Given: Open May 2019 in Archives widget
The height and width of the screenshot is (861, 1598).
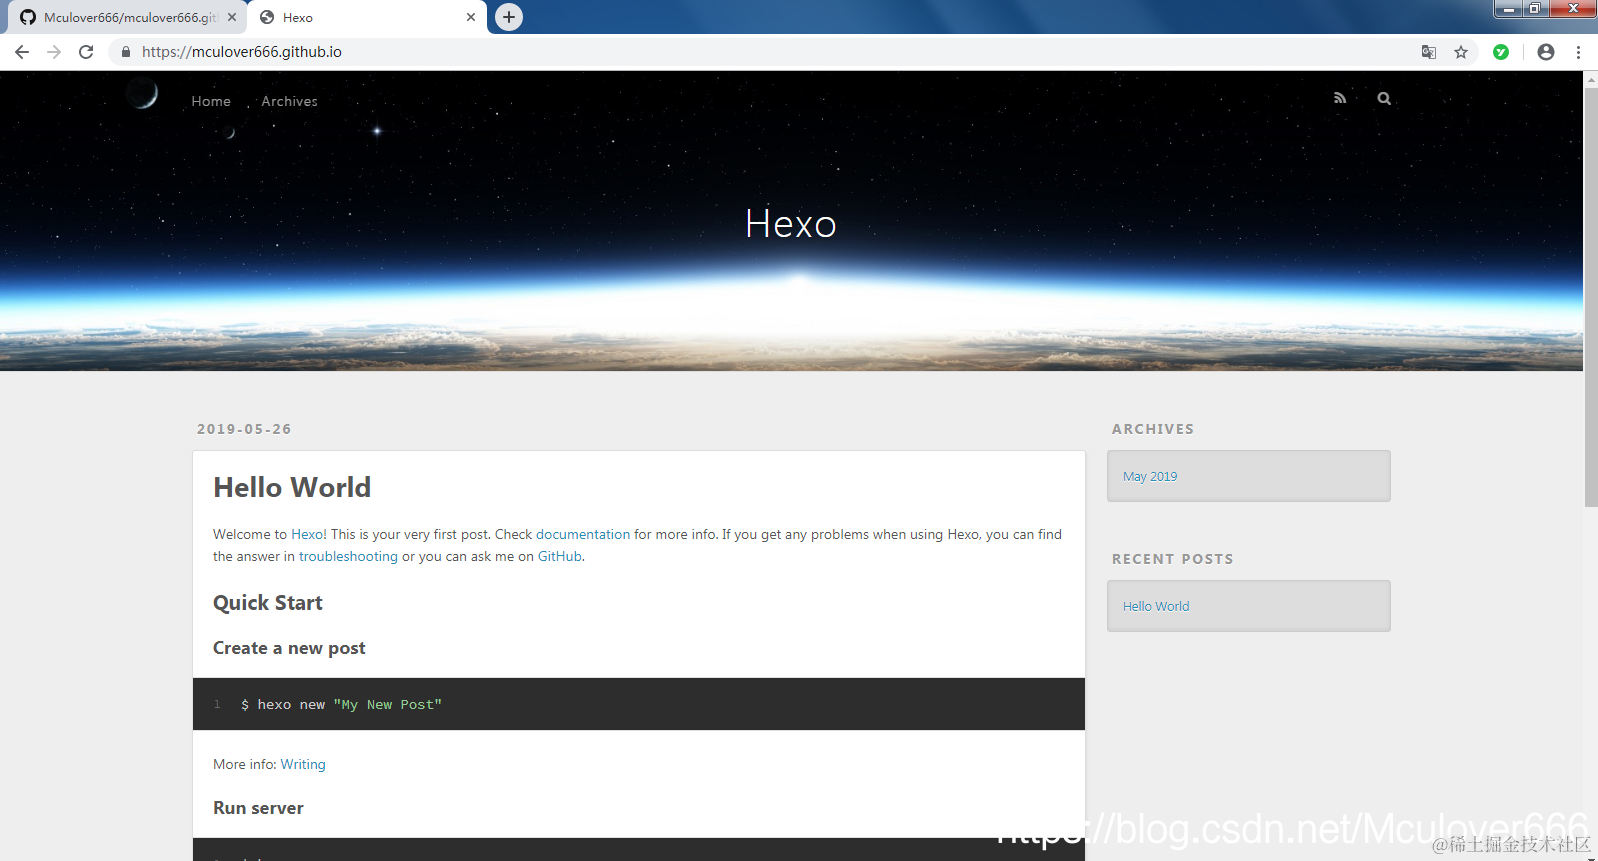Looking at the screenshot, I should pos(1150,476).
